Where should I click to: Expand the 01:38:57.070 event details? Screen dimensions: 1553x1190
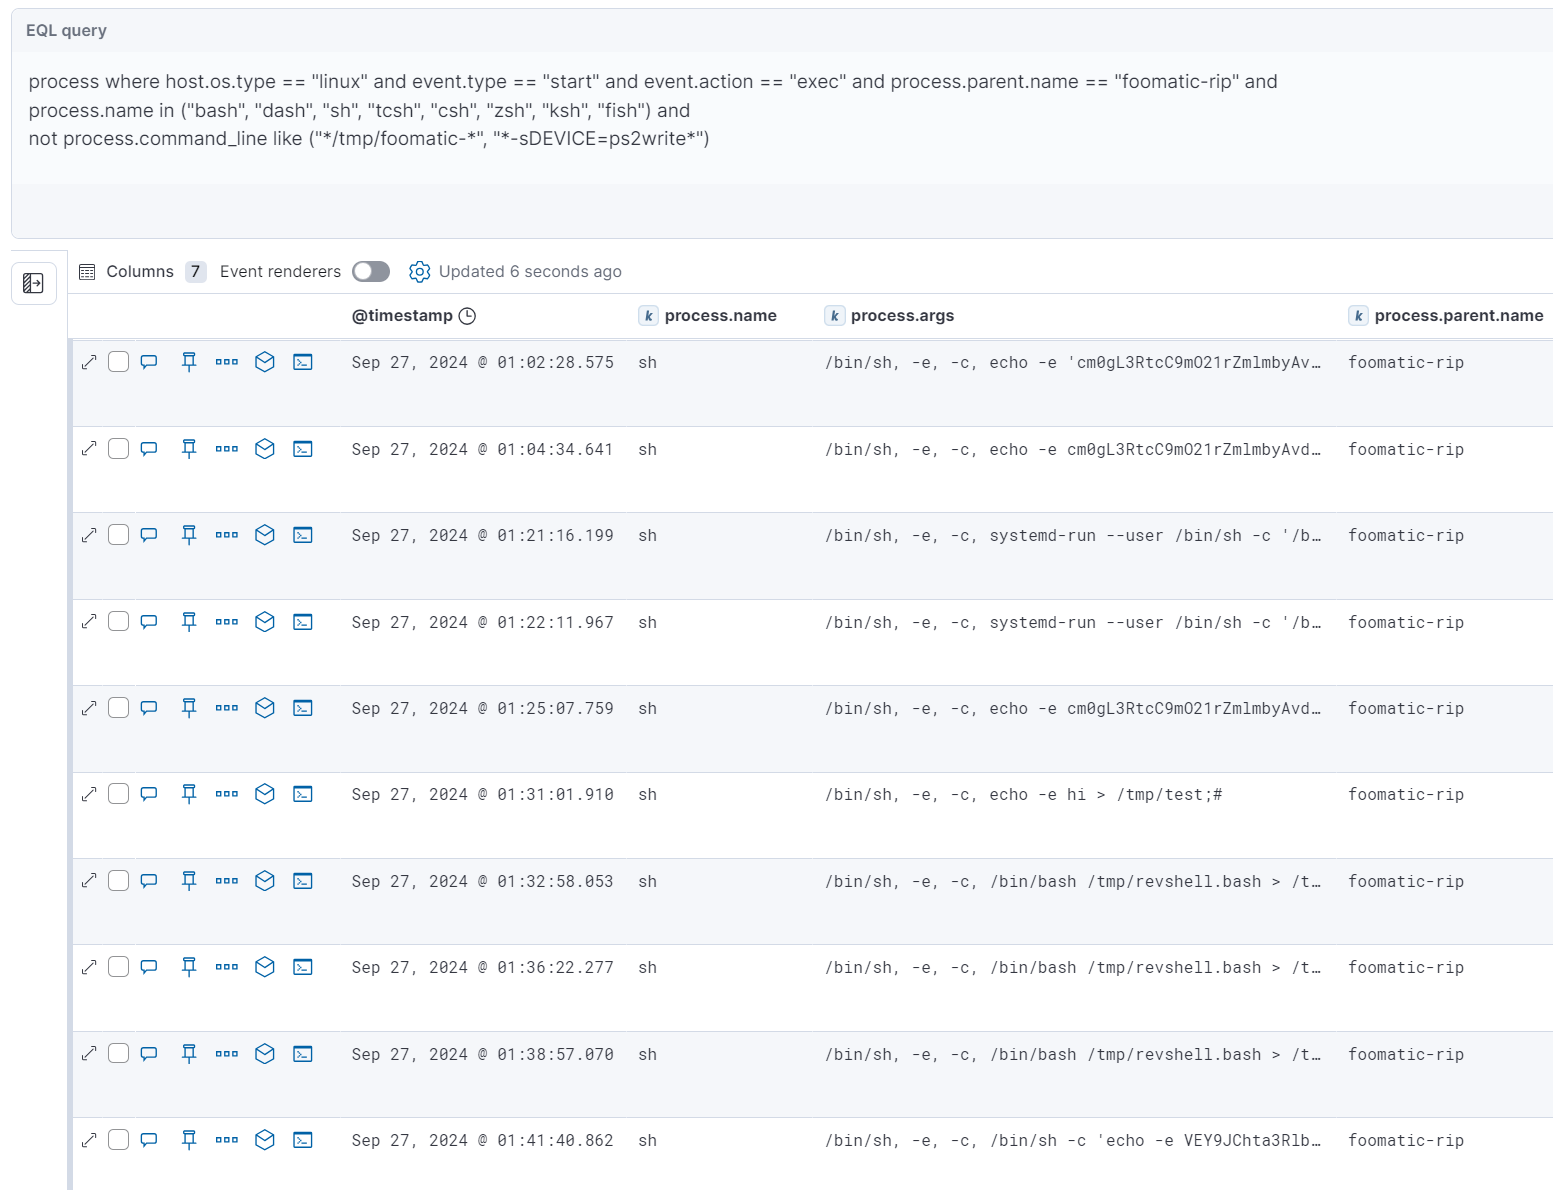89,1054
